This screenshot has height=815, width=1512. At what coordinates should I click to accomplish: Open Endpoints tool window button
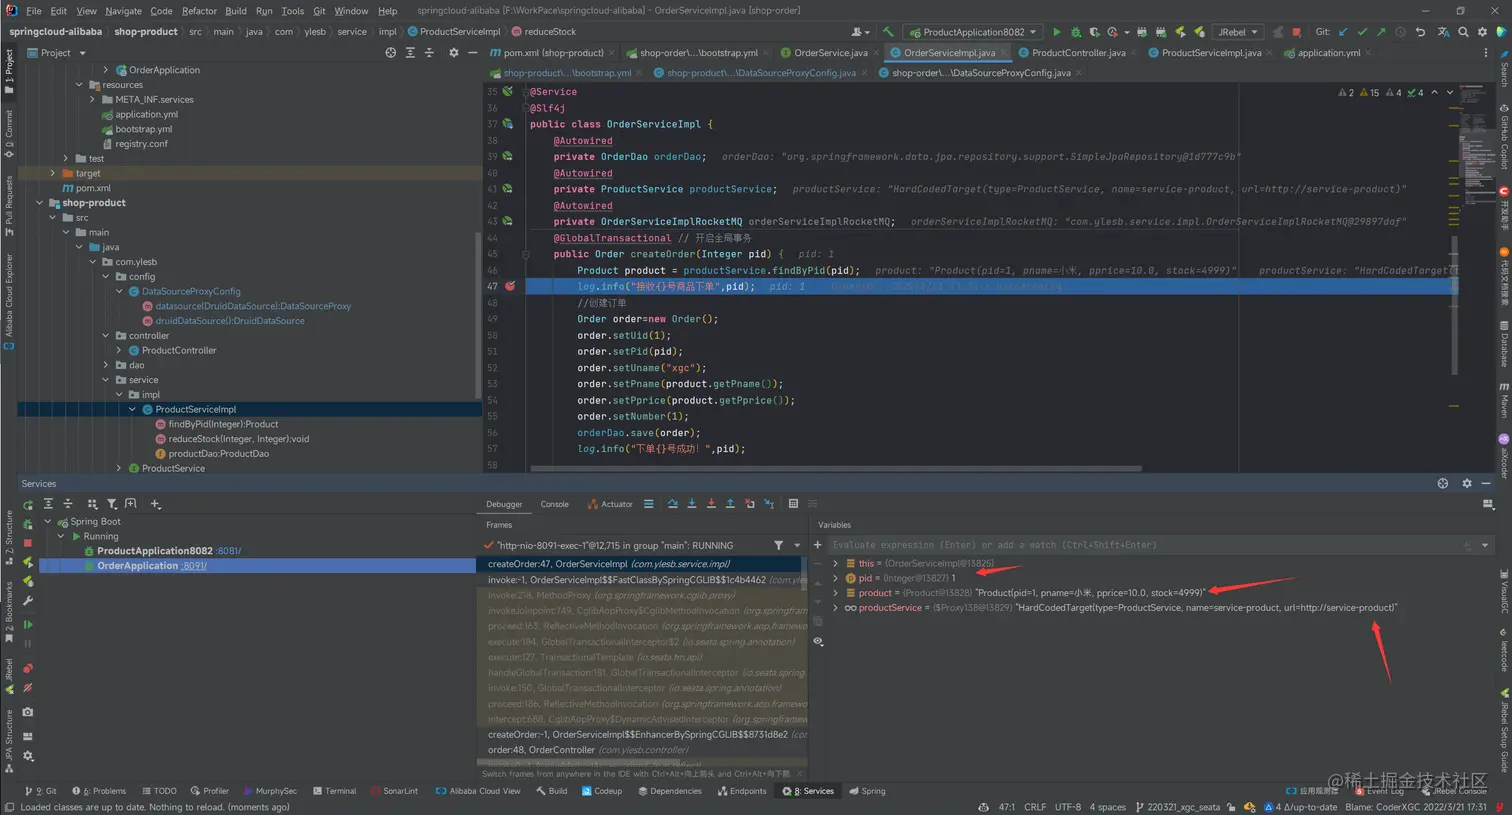click(742, 791)
